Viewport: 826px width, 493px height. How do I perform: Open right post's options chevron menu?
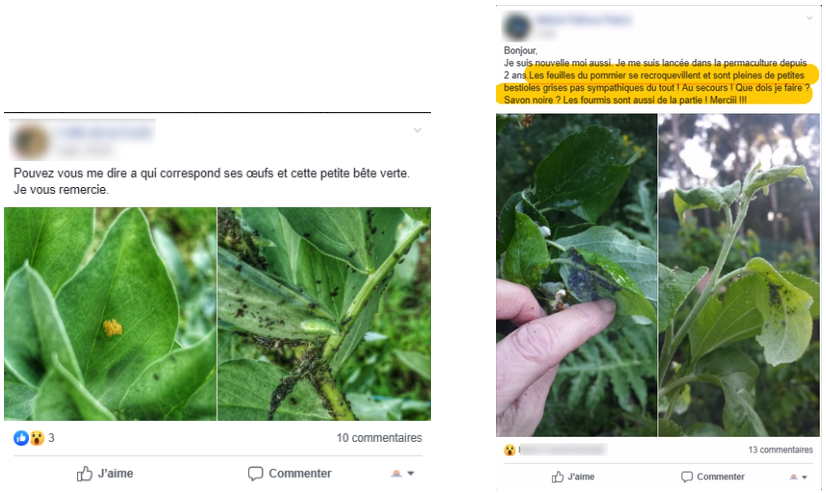click(x=809, y=18)
